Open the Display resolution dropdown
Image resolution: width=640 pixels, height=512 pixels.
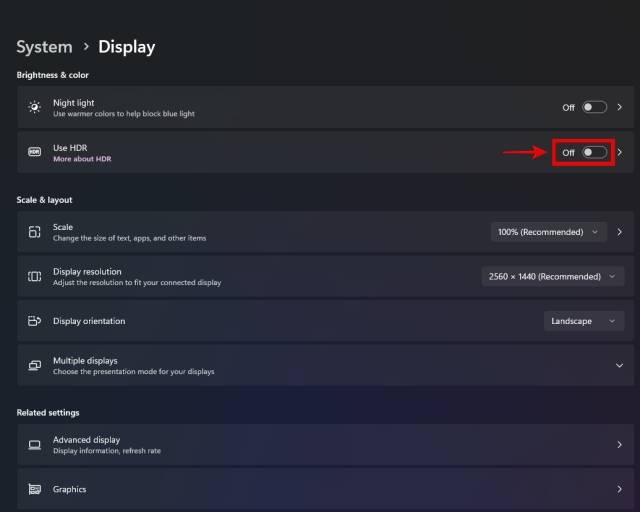coord(553,276)
